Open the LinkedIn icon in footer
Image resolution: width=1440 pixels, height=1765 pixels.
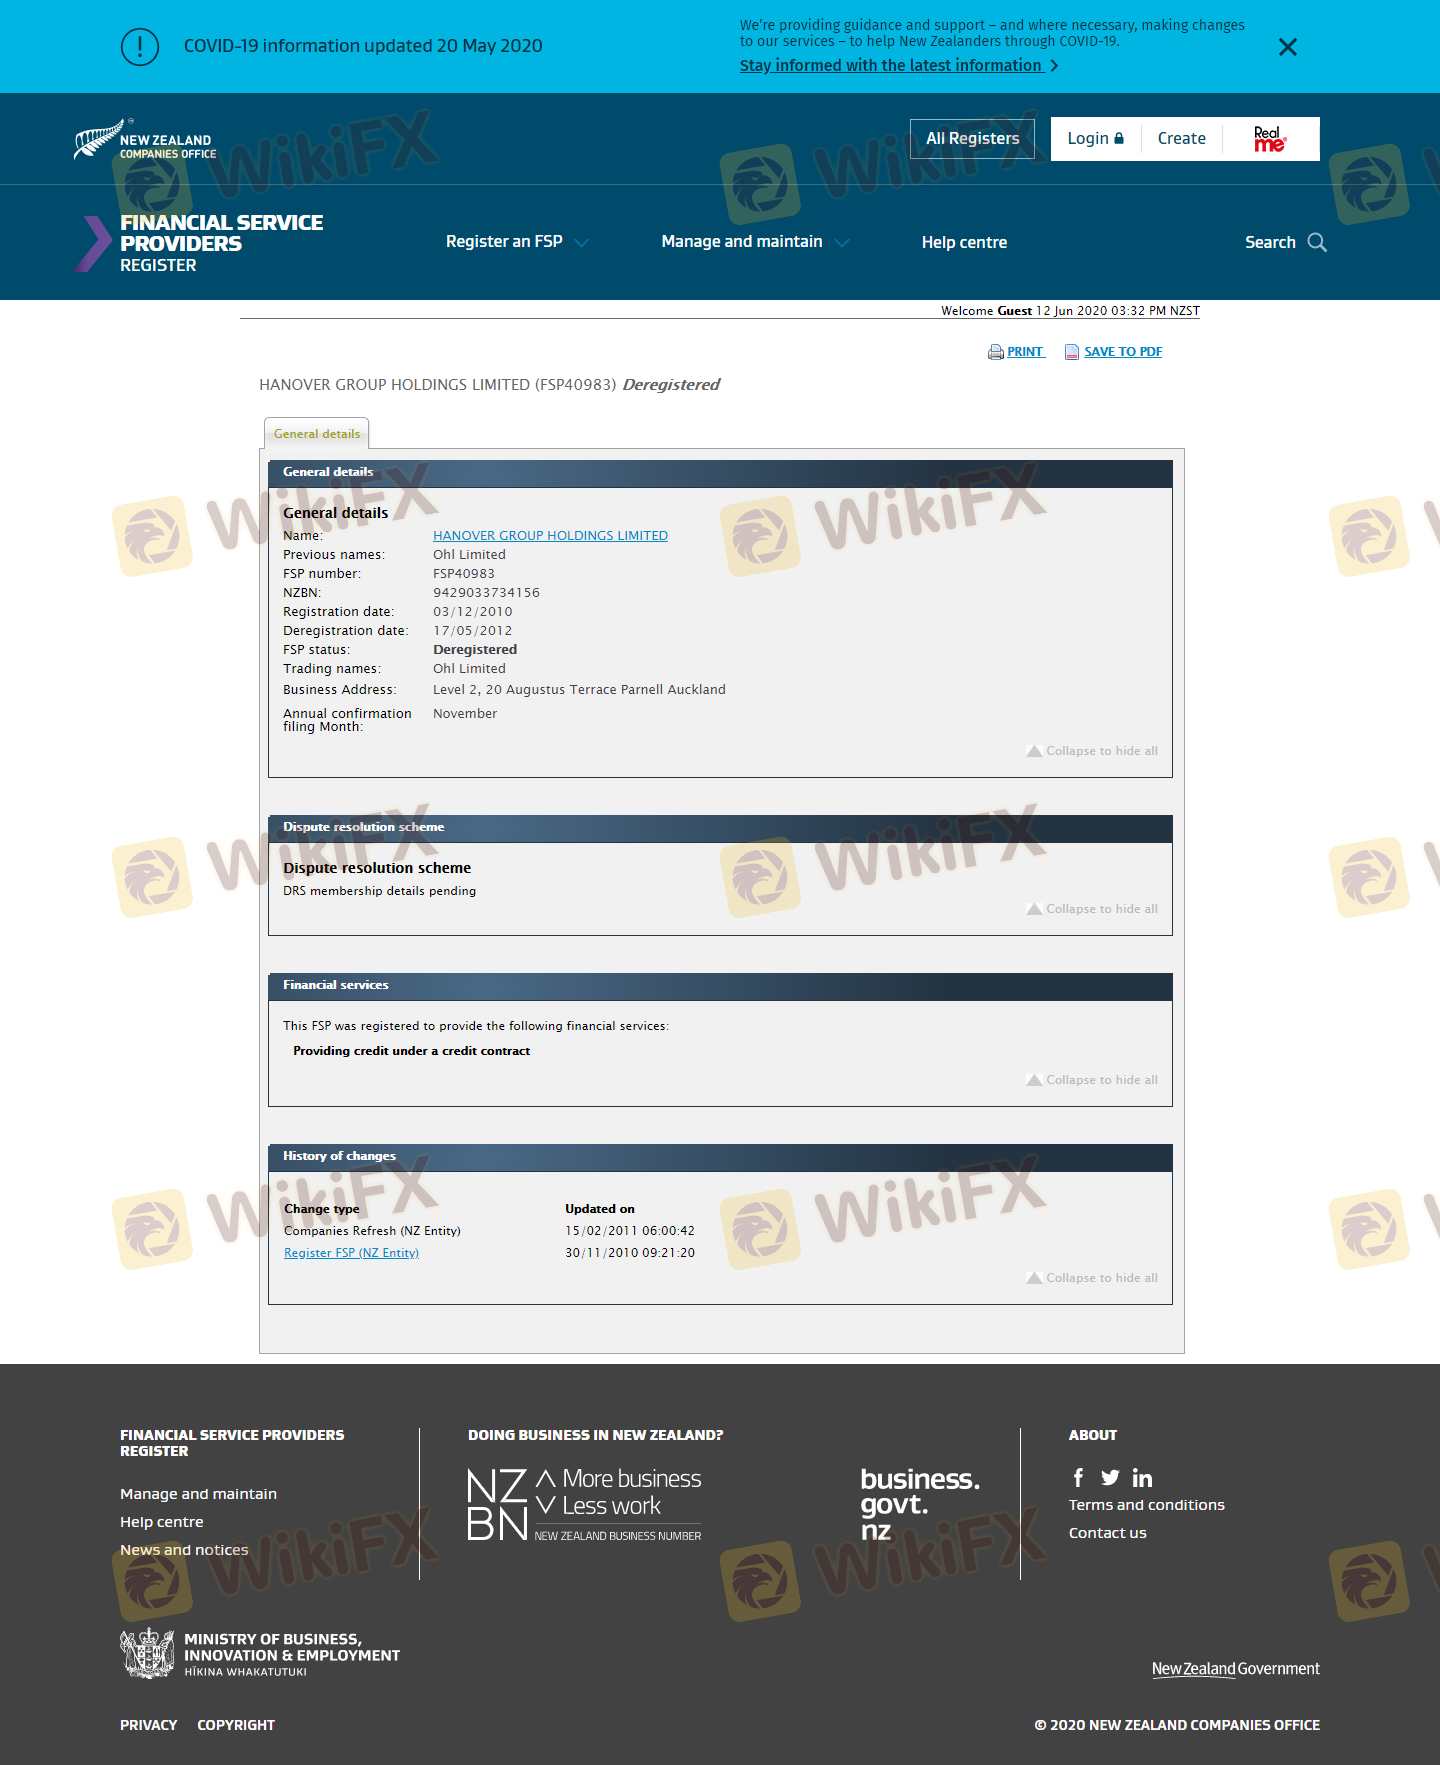coord(1142,1478)
